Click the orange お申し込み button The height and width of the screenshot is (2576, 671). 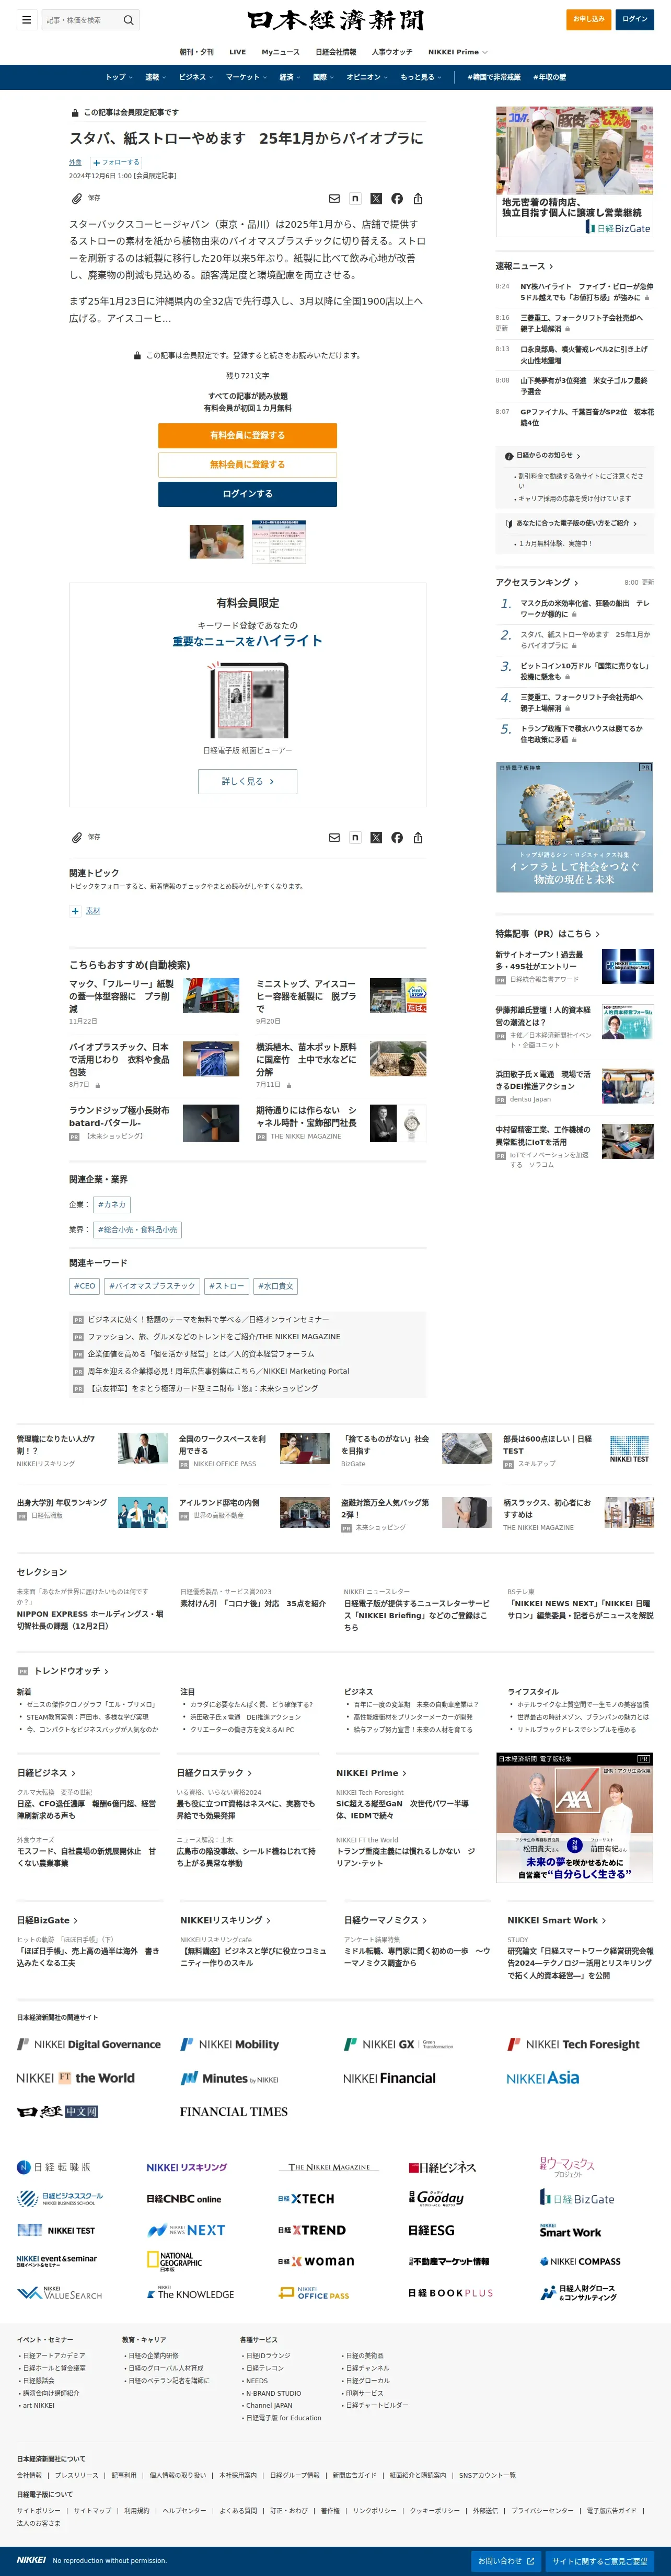tap(589, 19)
